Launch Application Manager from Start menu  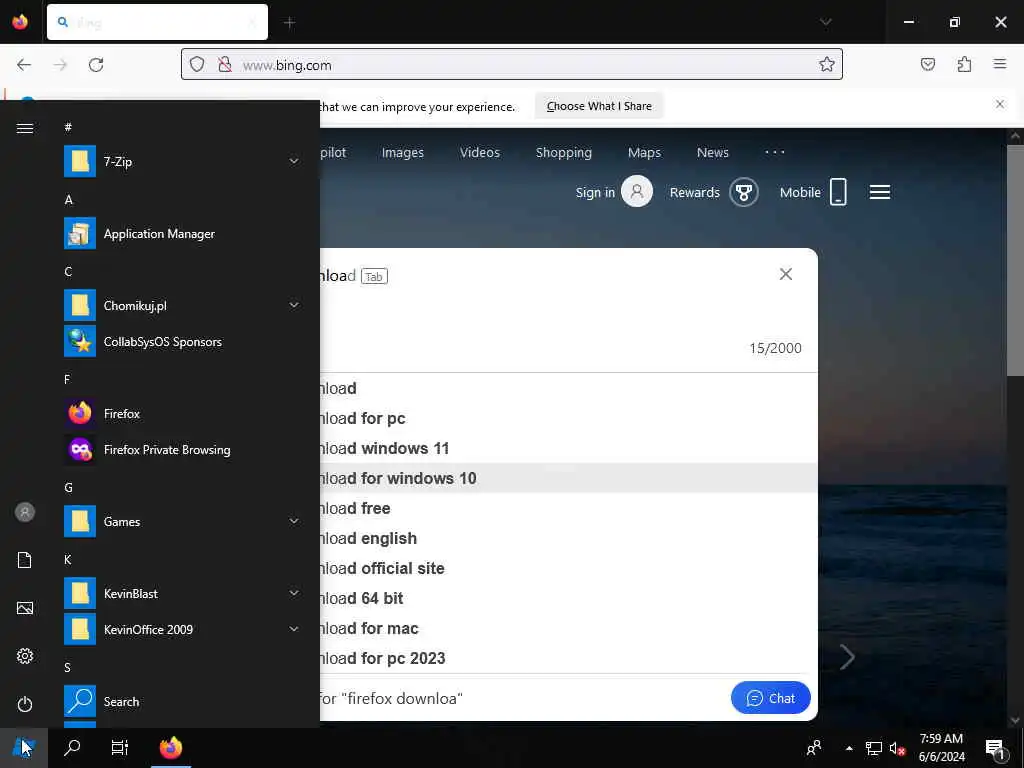pos(182,233)
